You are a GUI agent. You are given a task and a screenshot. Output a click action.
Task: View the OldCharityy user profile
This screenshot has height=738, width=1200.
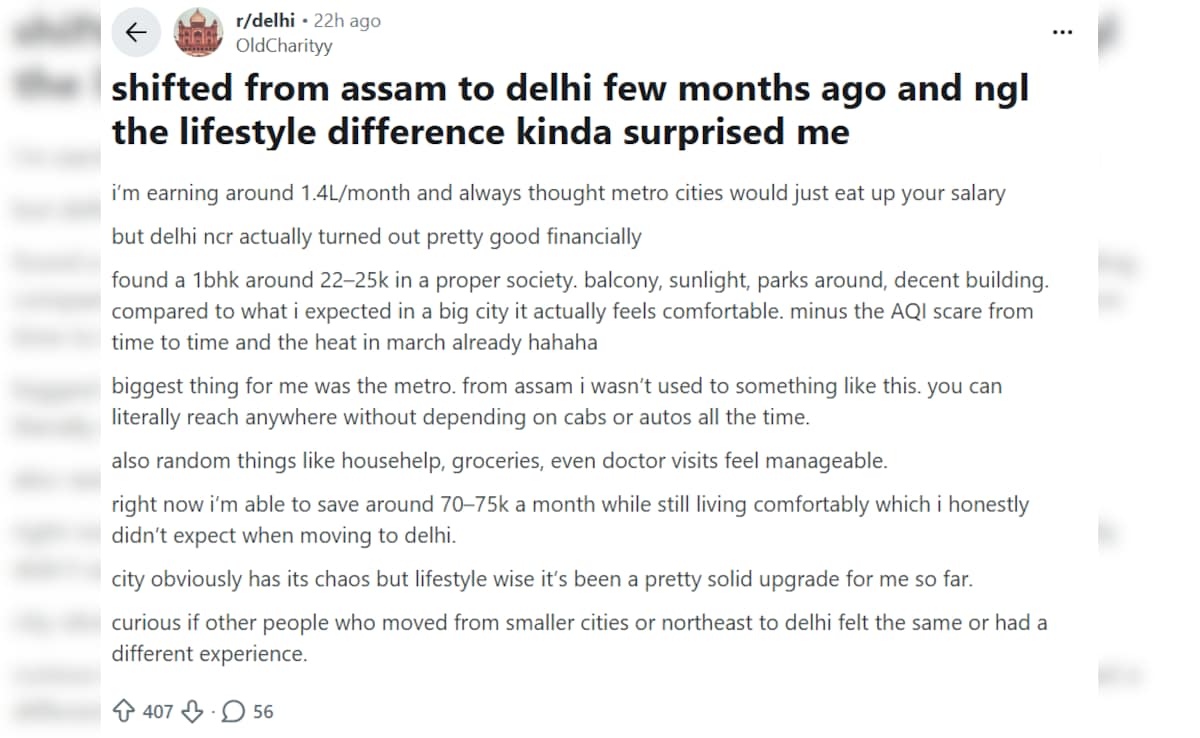284,45
